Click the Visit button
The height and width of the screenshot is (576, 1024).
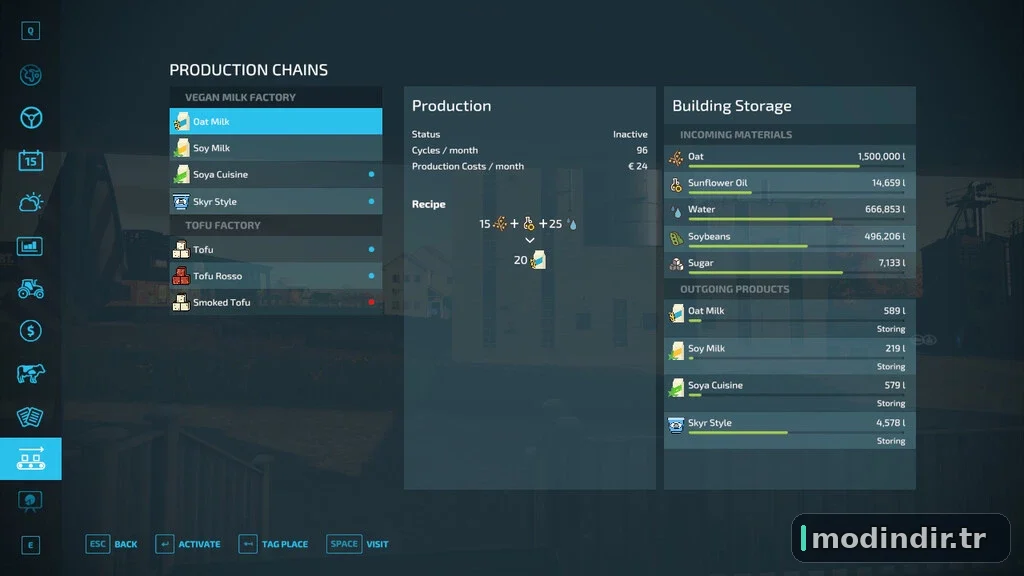[357, 544]
